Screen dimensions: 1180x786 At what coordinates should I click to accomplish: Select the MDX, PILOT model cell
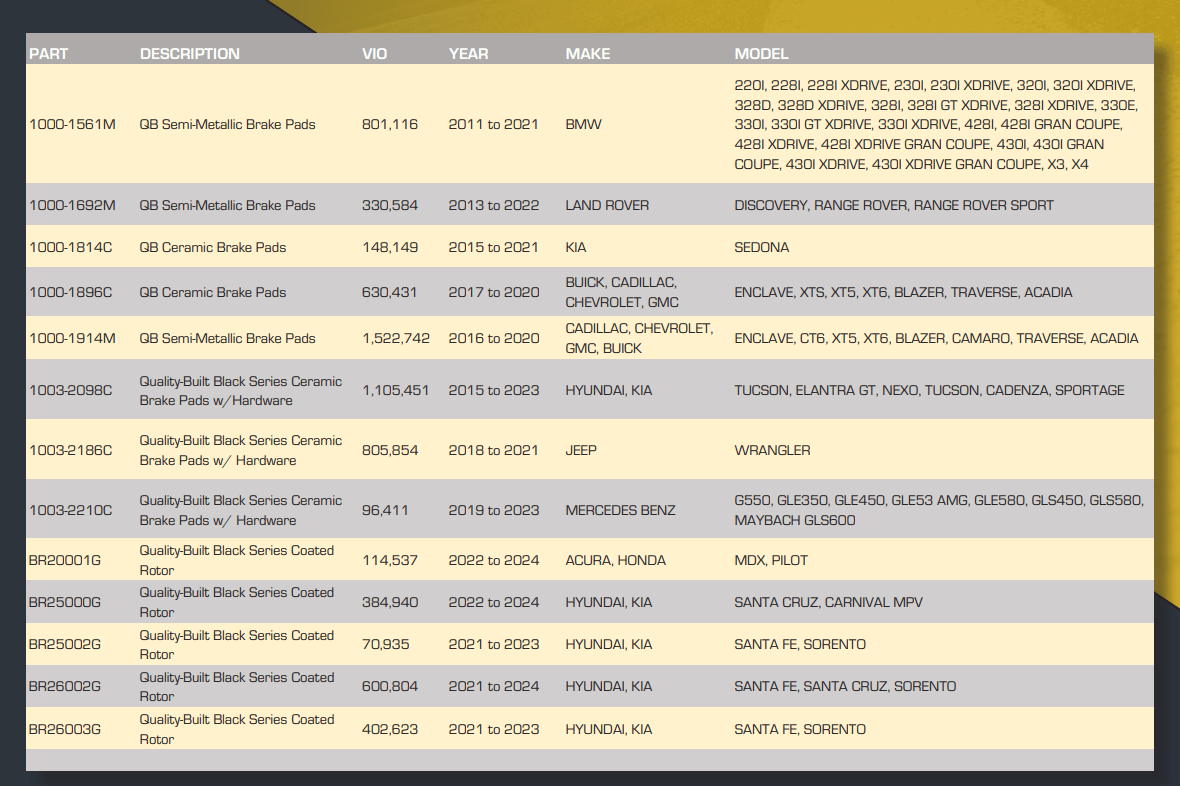point(771,560)
